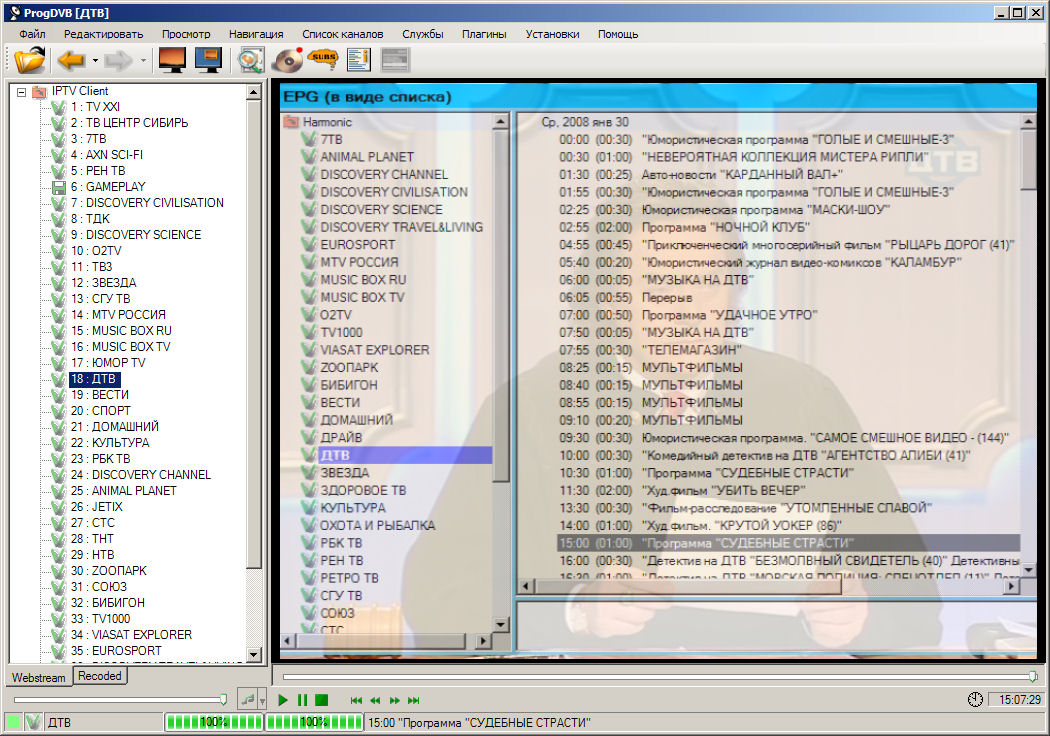Select ОХОТА И РЫБАЛКА in EPG list

click(x=378, y=526)
